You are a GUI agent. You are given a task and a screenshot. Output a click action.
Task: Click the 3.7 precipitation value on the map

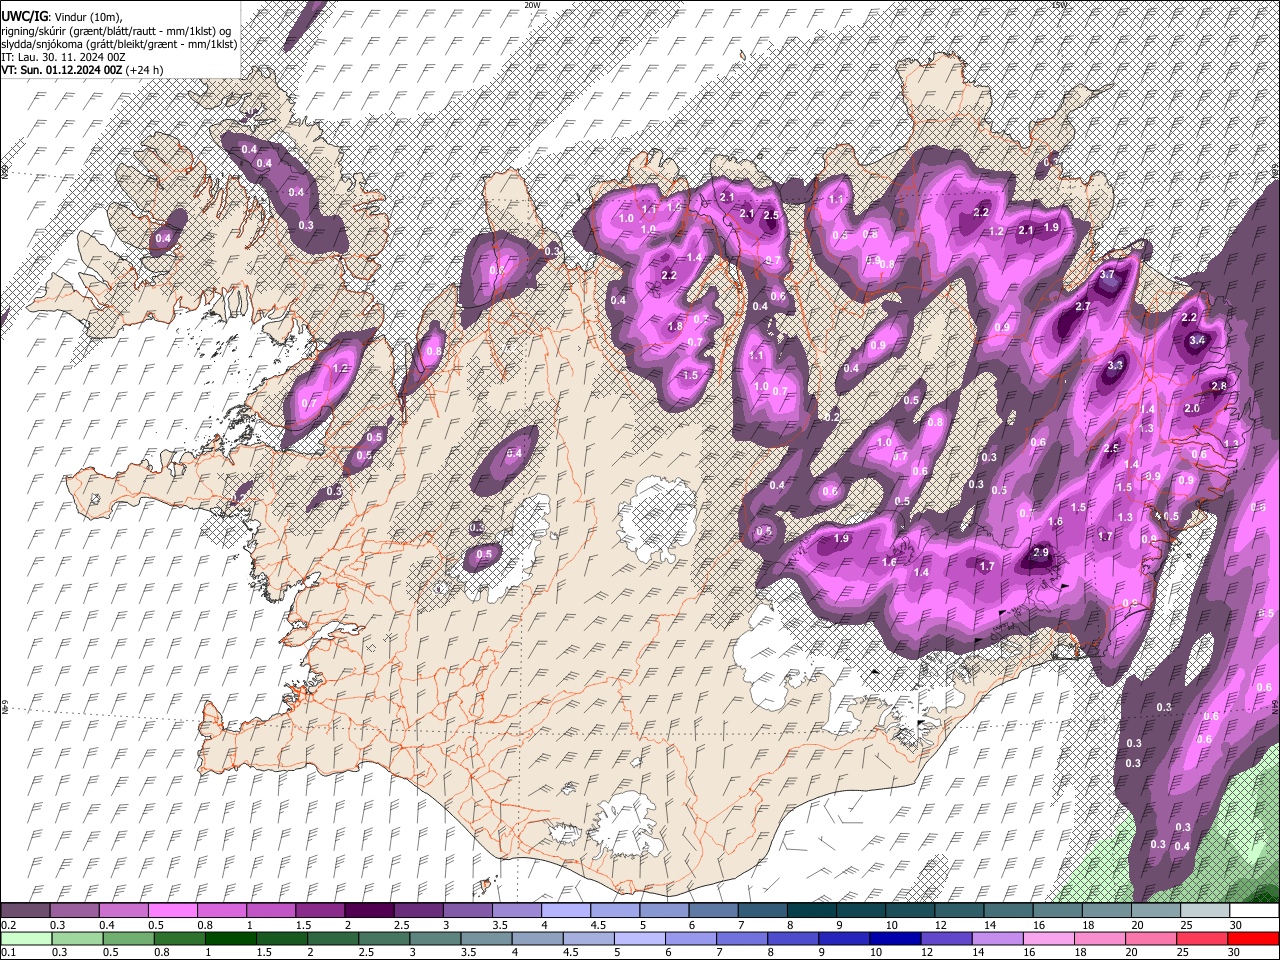click(x=1107, y=275)
